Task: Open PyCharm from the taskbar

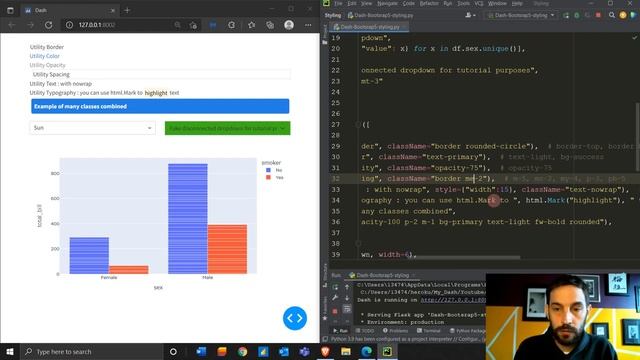Action: [x=387, y=351]
